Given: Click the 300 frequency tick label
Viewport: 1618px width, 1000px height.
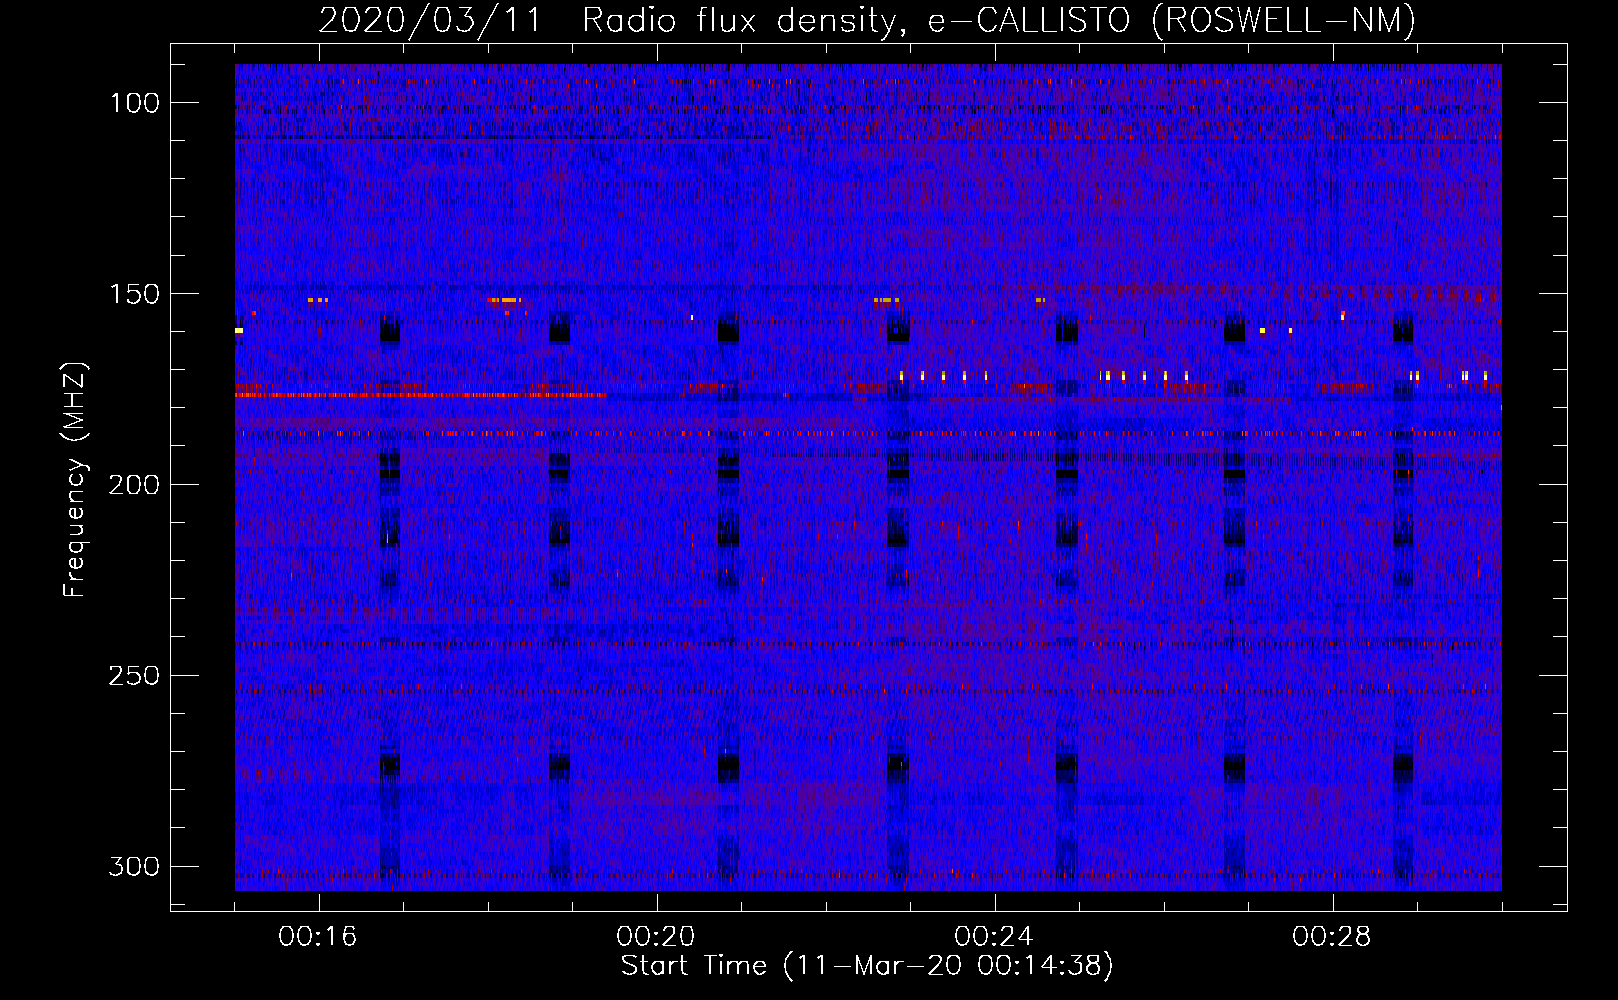Looking at the screenshot, I should click(x=134, y=866).
